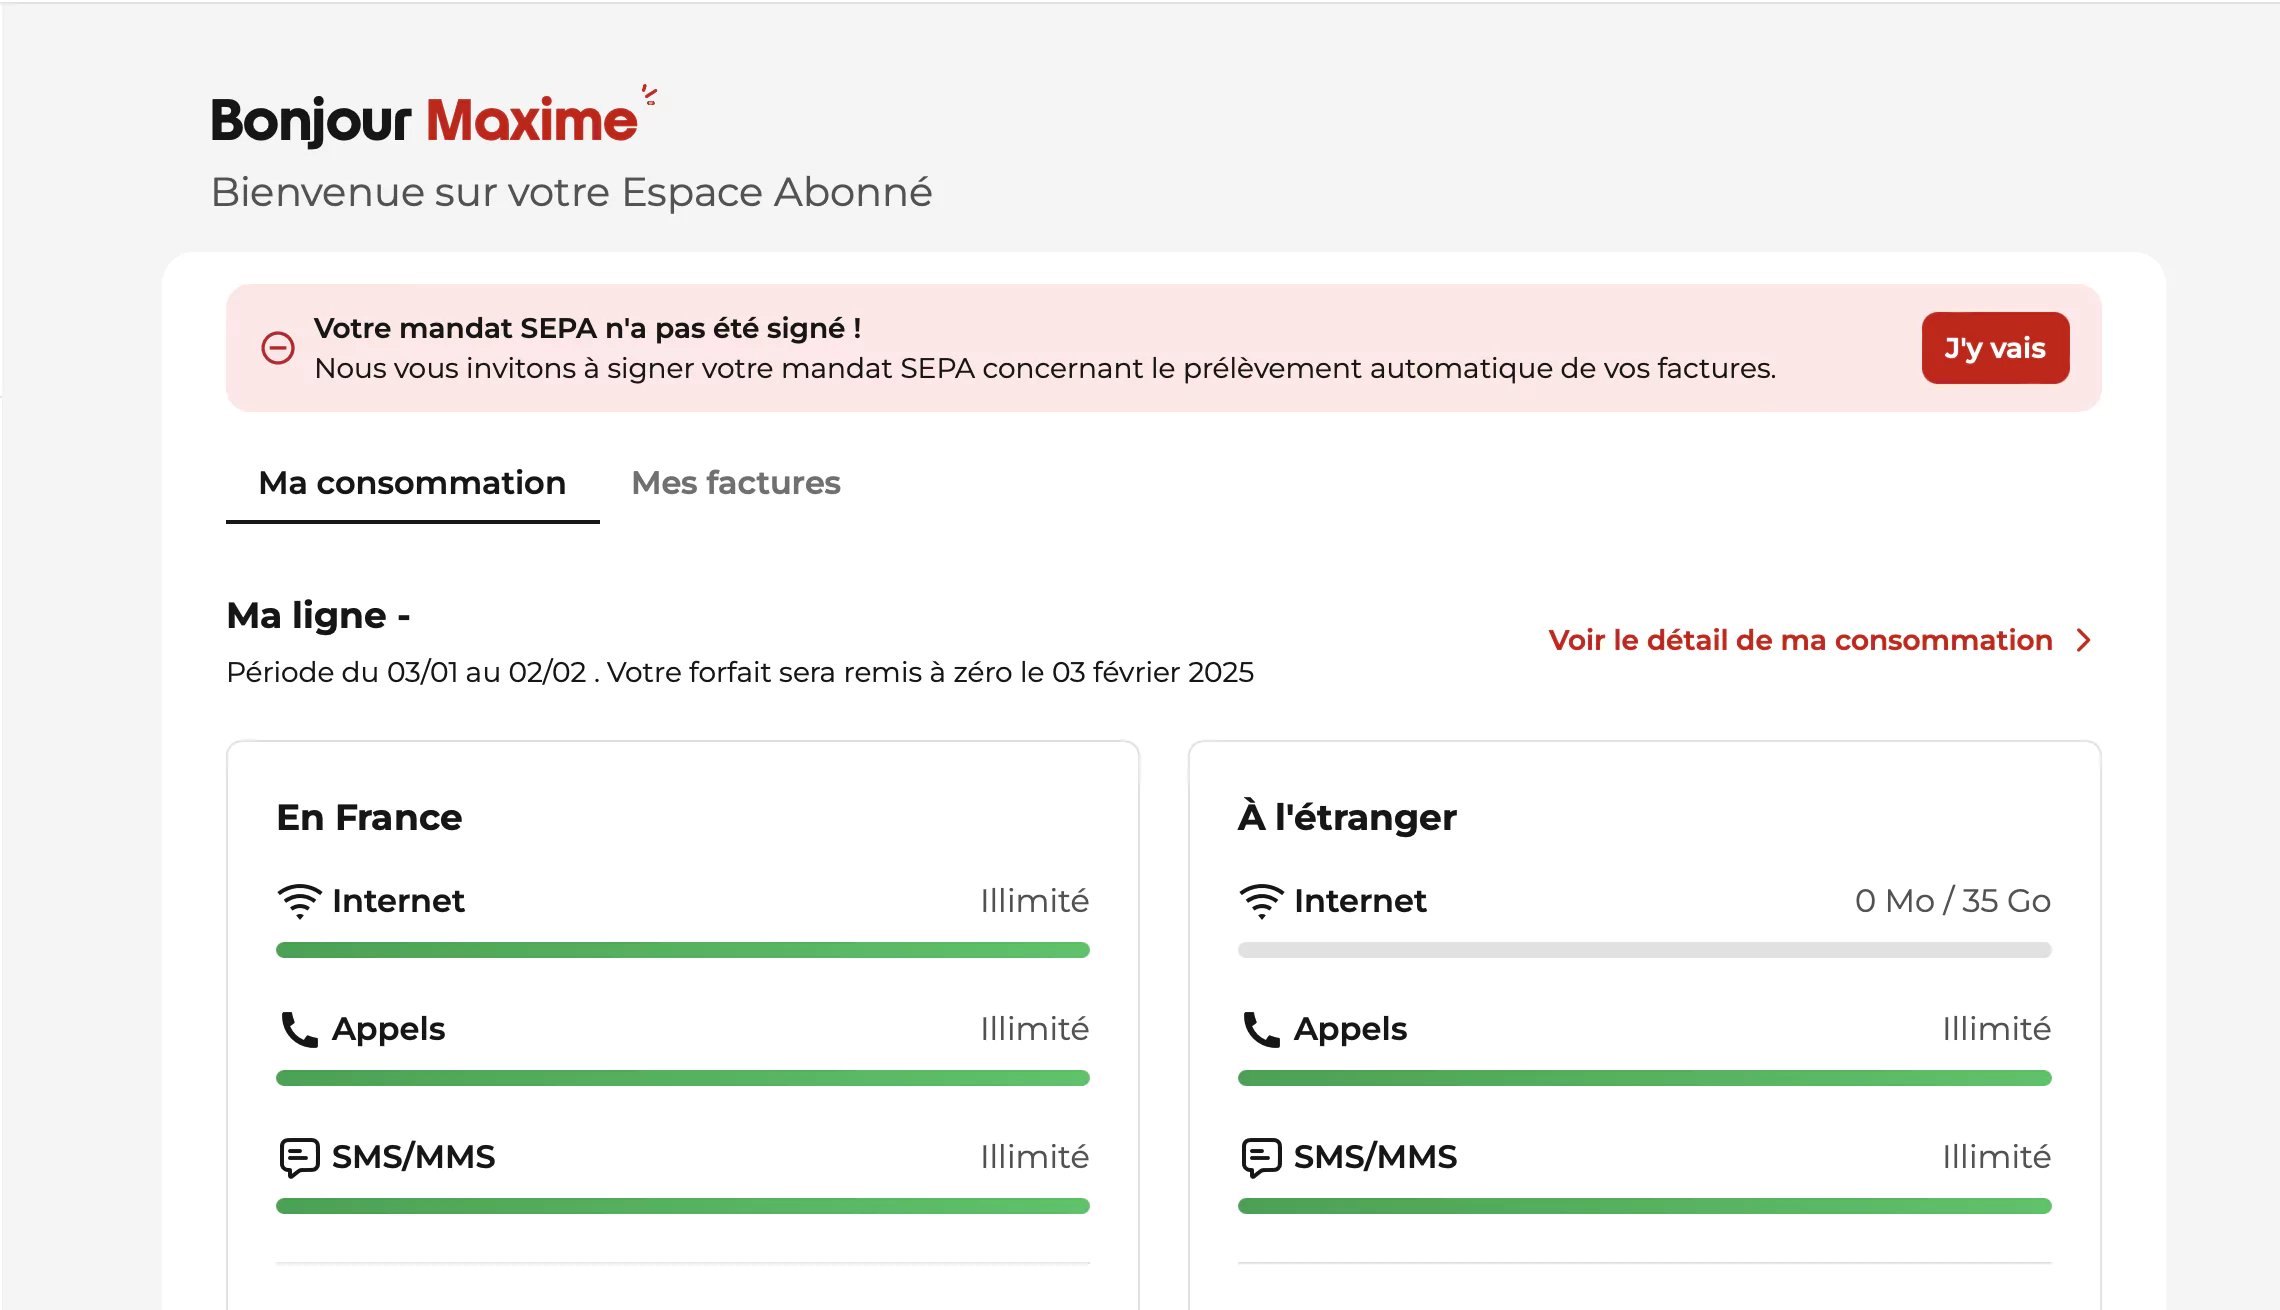Viewport: 2280px width, 1310px height.
Task: Open Voir le détail de ma consommation link
Action: 1800,640
